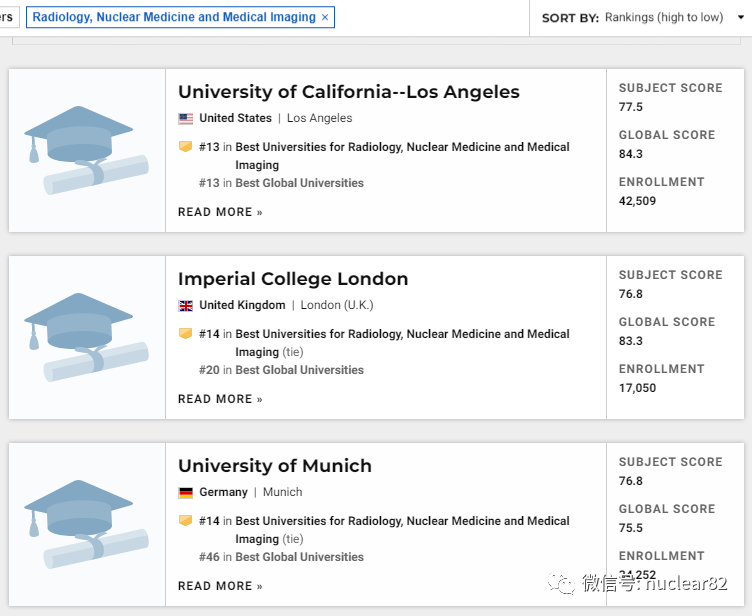Click the United Kingdom flag icon
The width and height of the screenshot is (752, 616).
pos(186,305)
